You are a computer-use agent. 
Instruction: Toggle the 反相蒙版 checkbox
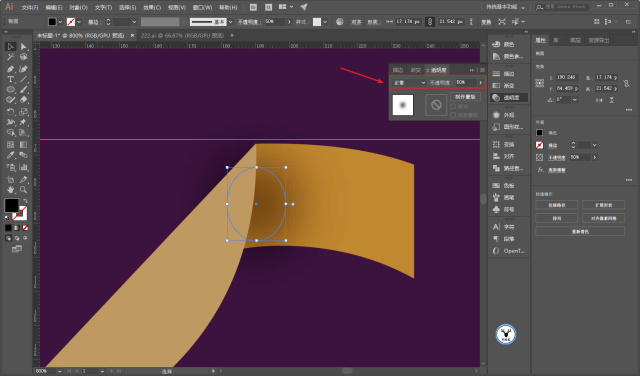pyautogui.click(x=453, y=115)
